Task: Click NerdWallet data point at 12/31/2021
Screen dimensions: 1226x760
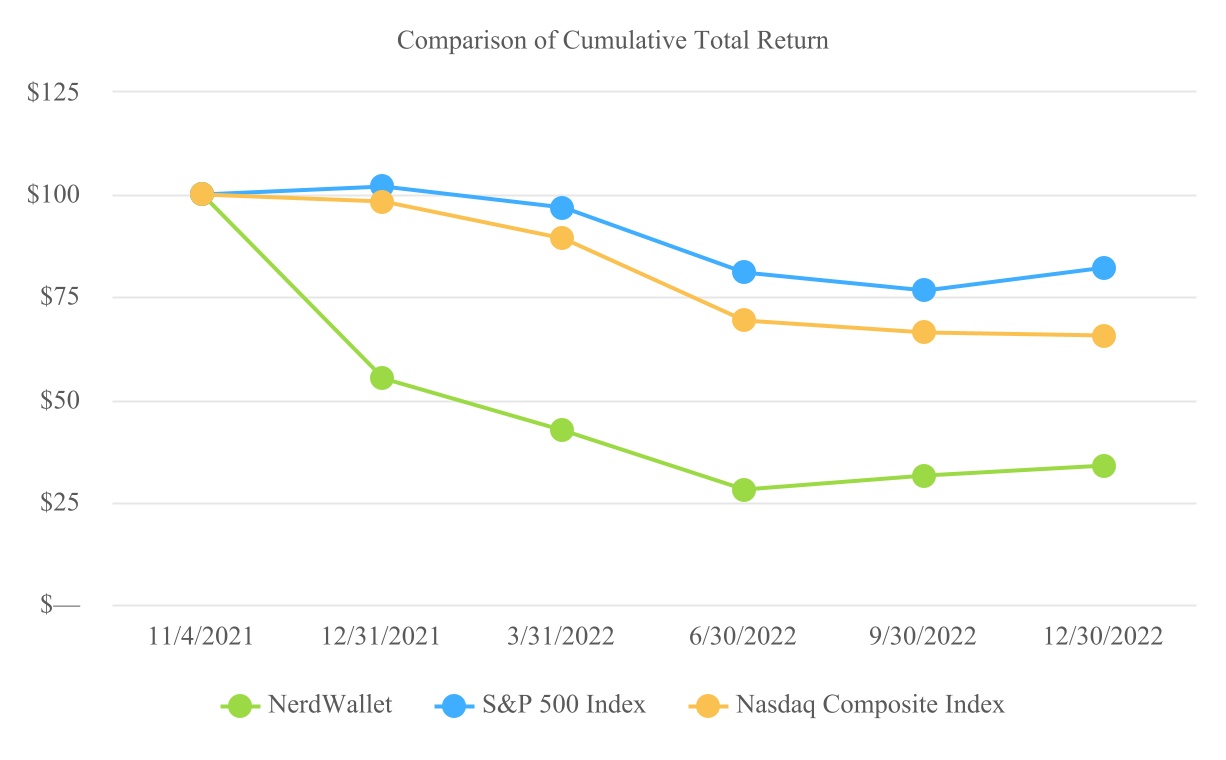Action: coord(382,378)
